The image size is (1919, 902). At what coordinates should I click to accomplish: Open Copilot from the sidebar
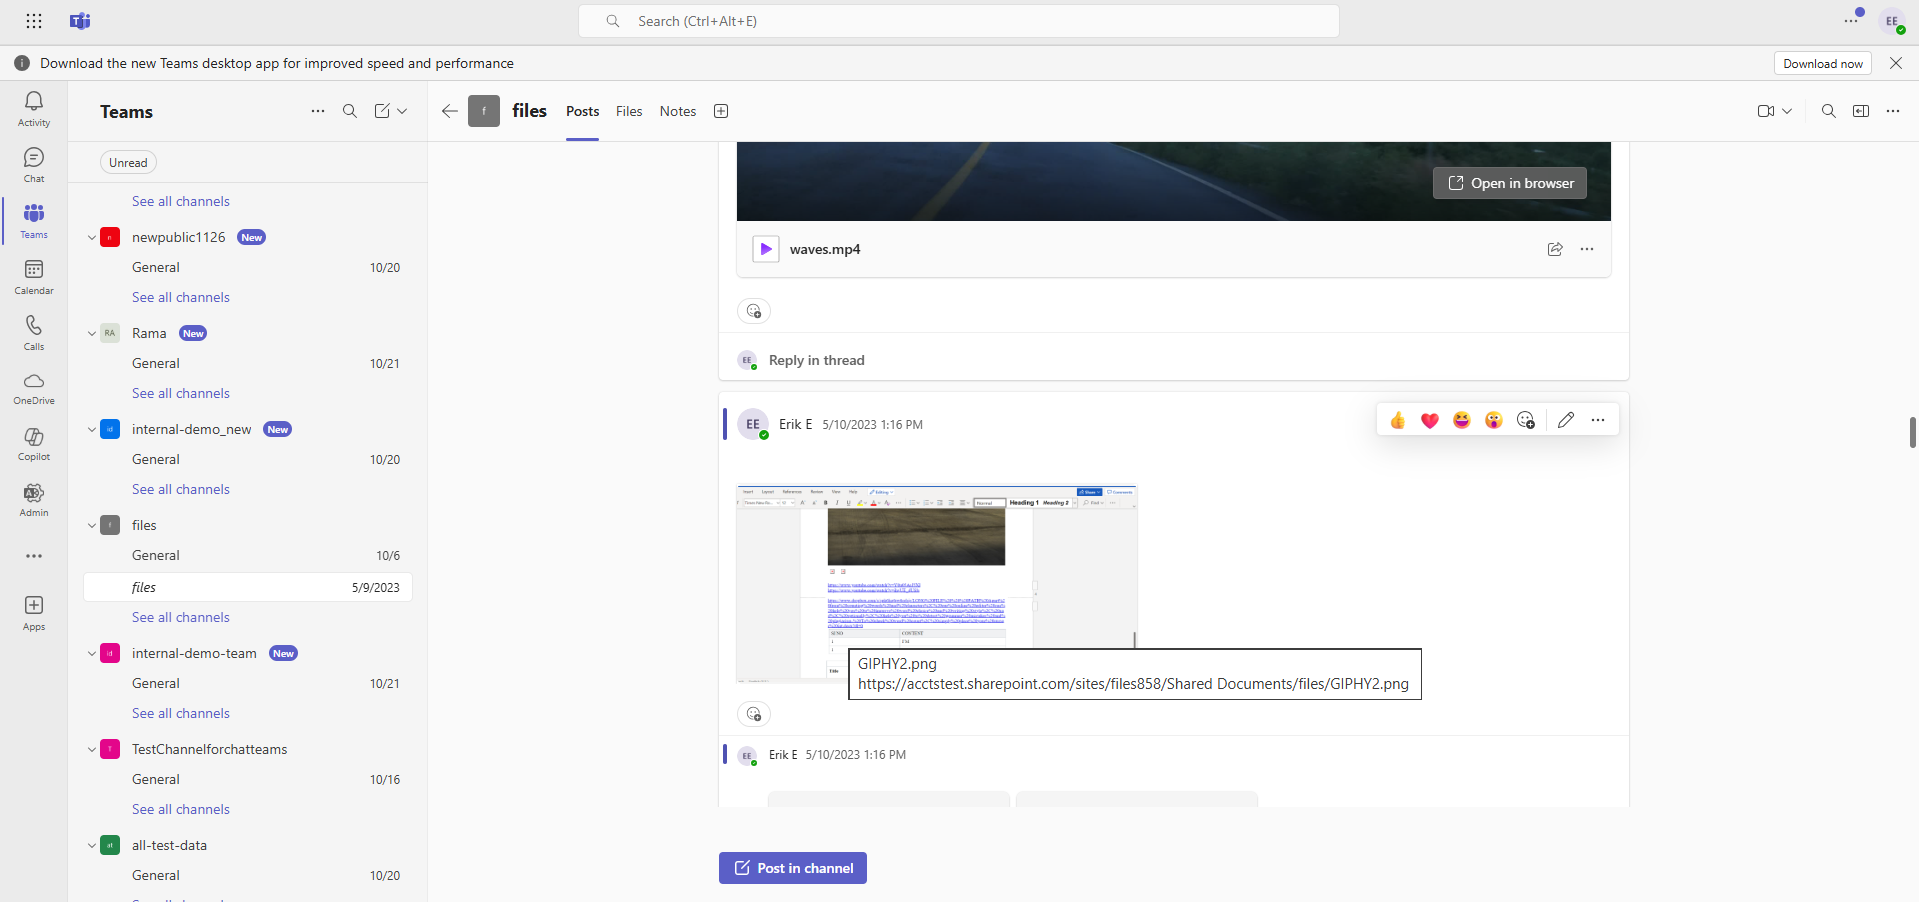click(33, 443)
